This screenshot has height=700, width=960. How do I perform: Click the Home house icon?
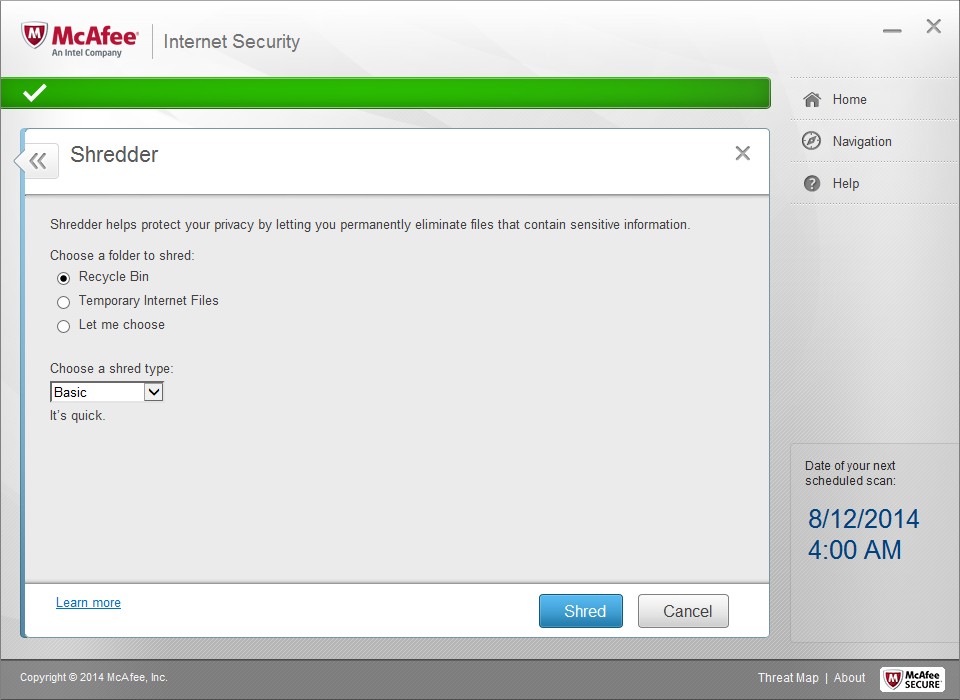812,99
